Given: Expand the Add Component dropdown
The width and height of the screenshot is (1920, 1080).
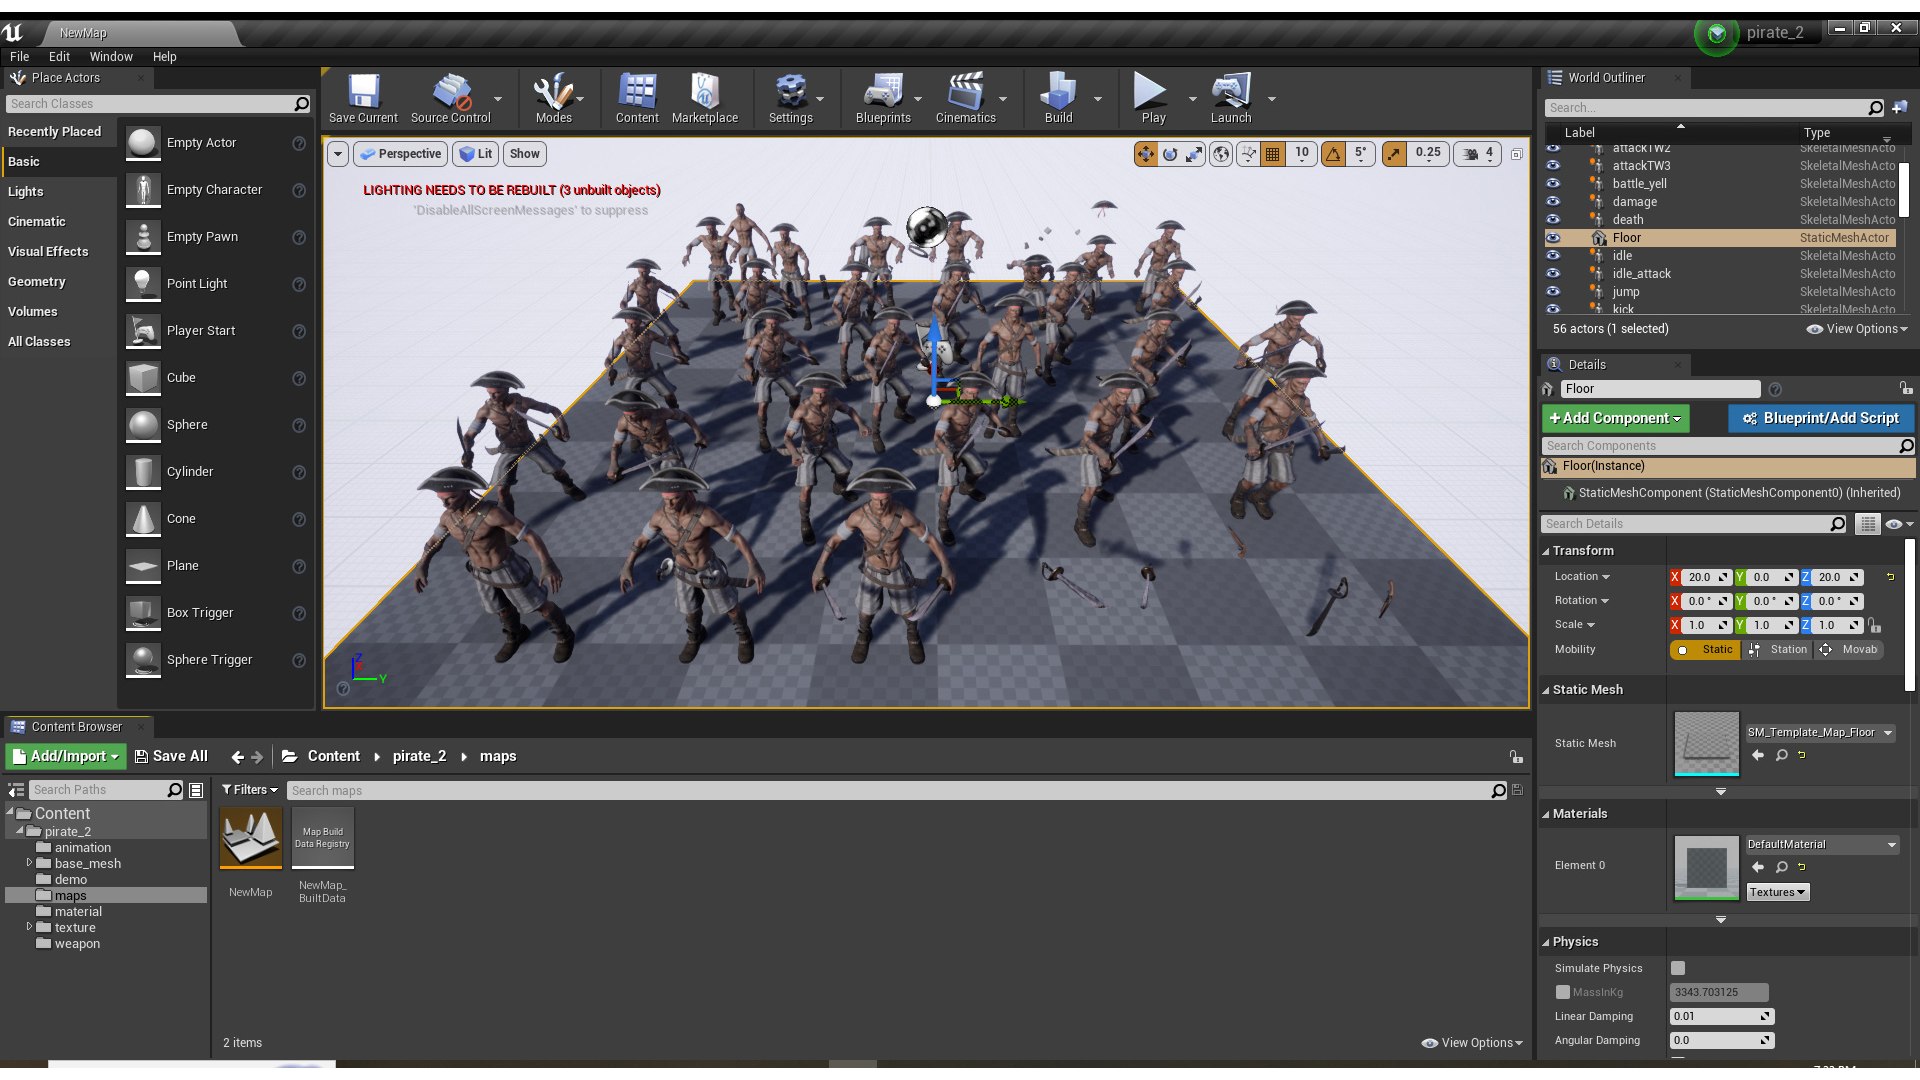Looking at the screenshot, I should (1615, 418).
